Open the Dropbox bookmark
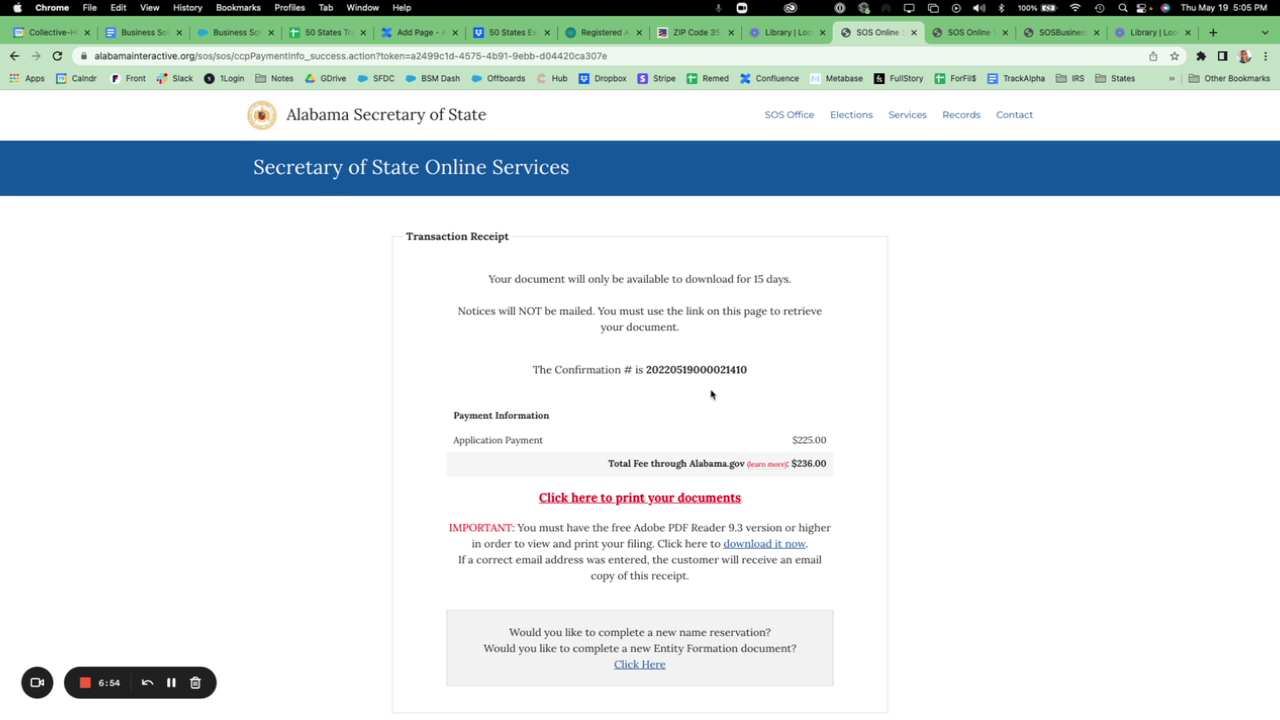This screenshot has width=1280, height=720. tap(603, 78)
